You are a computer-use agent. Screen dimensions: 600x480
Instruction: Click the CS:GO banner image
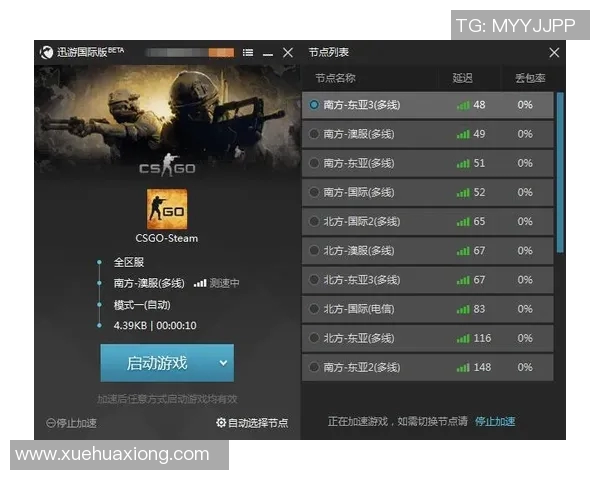167,122
